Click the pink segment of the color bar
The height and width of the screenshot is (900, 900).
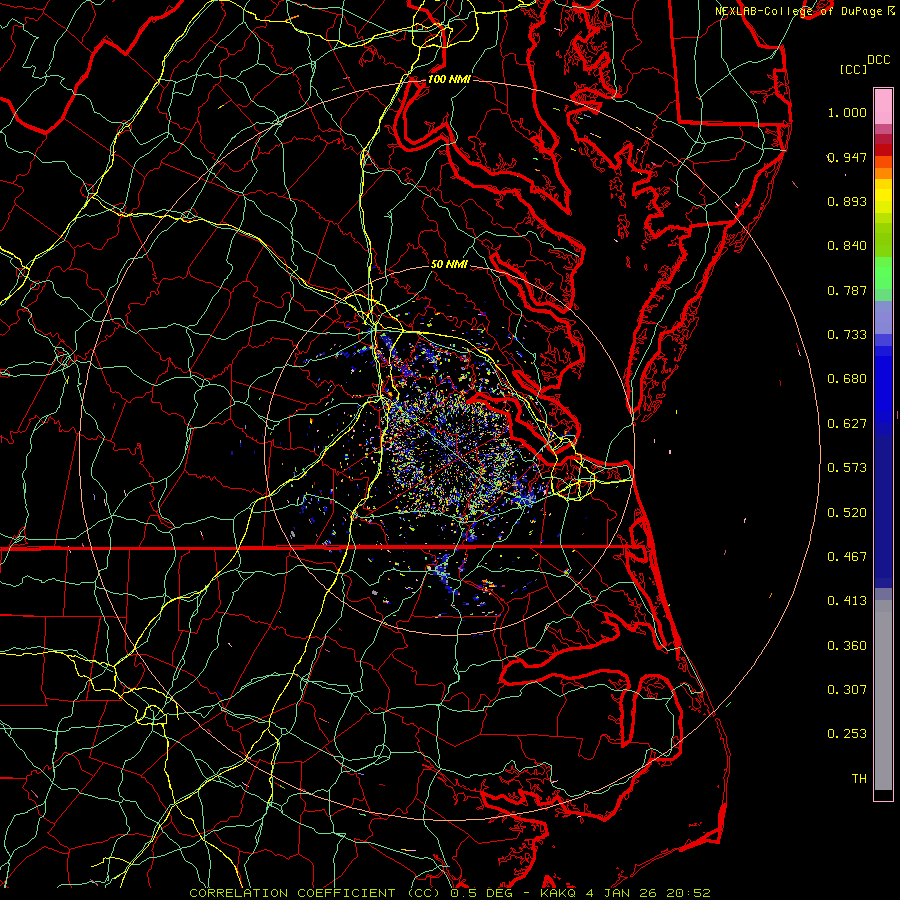(883, 107)
